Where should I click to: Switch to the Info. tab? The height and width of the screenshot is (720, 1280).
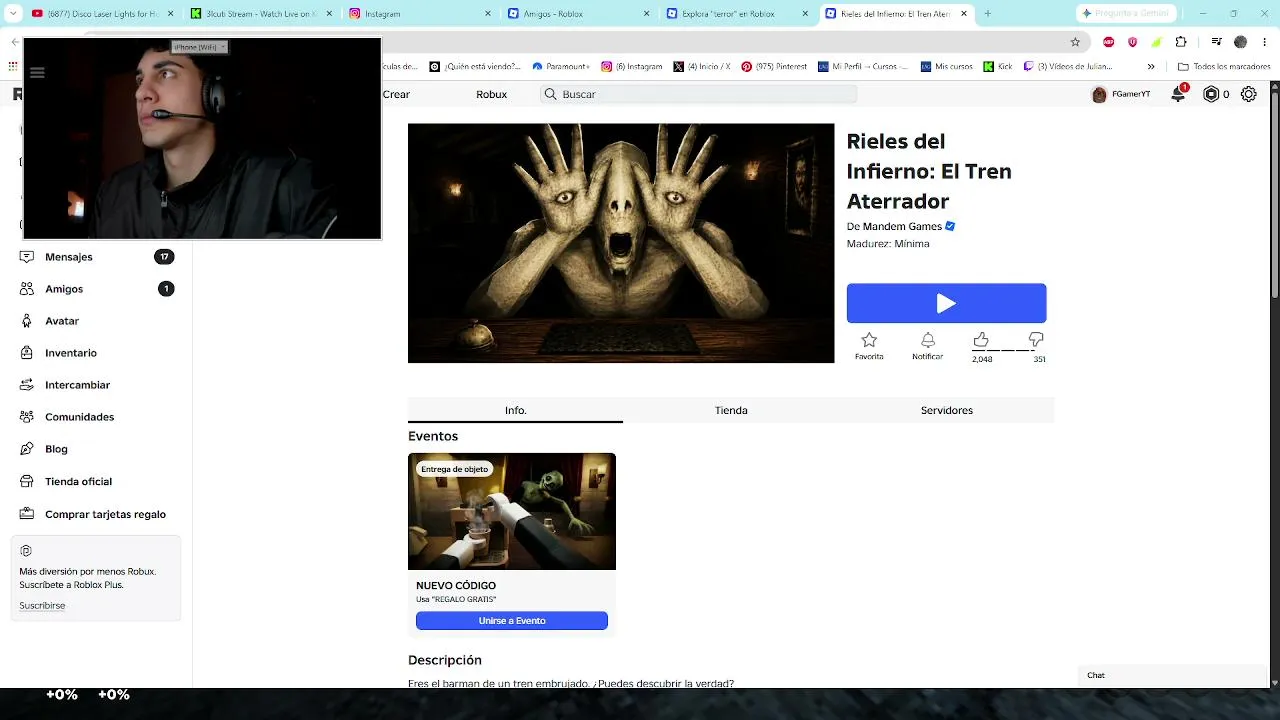[x=515, y=410]
